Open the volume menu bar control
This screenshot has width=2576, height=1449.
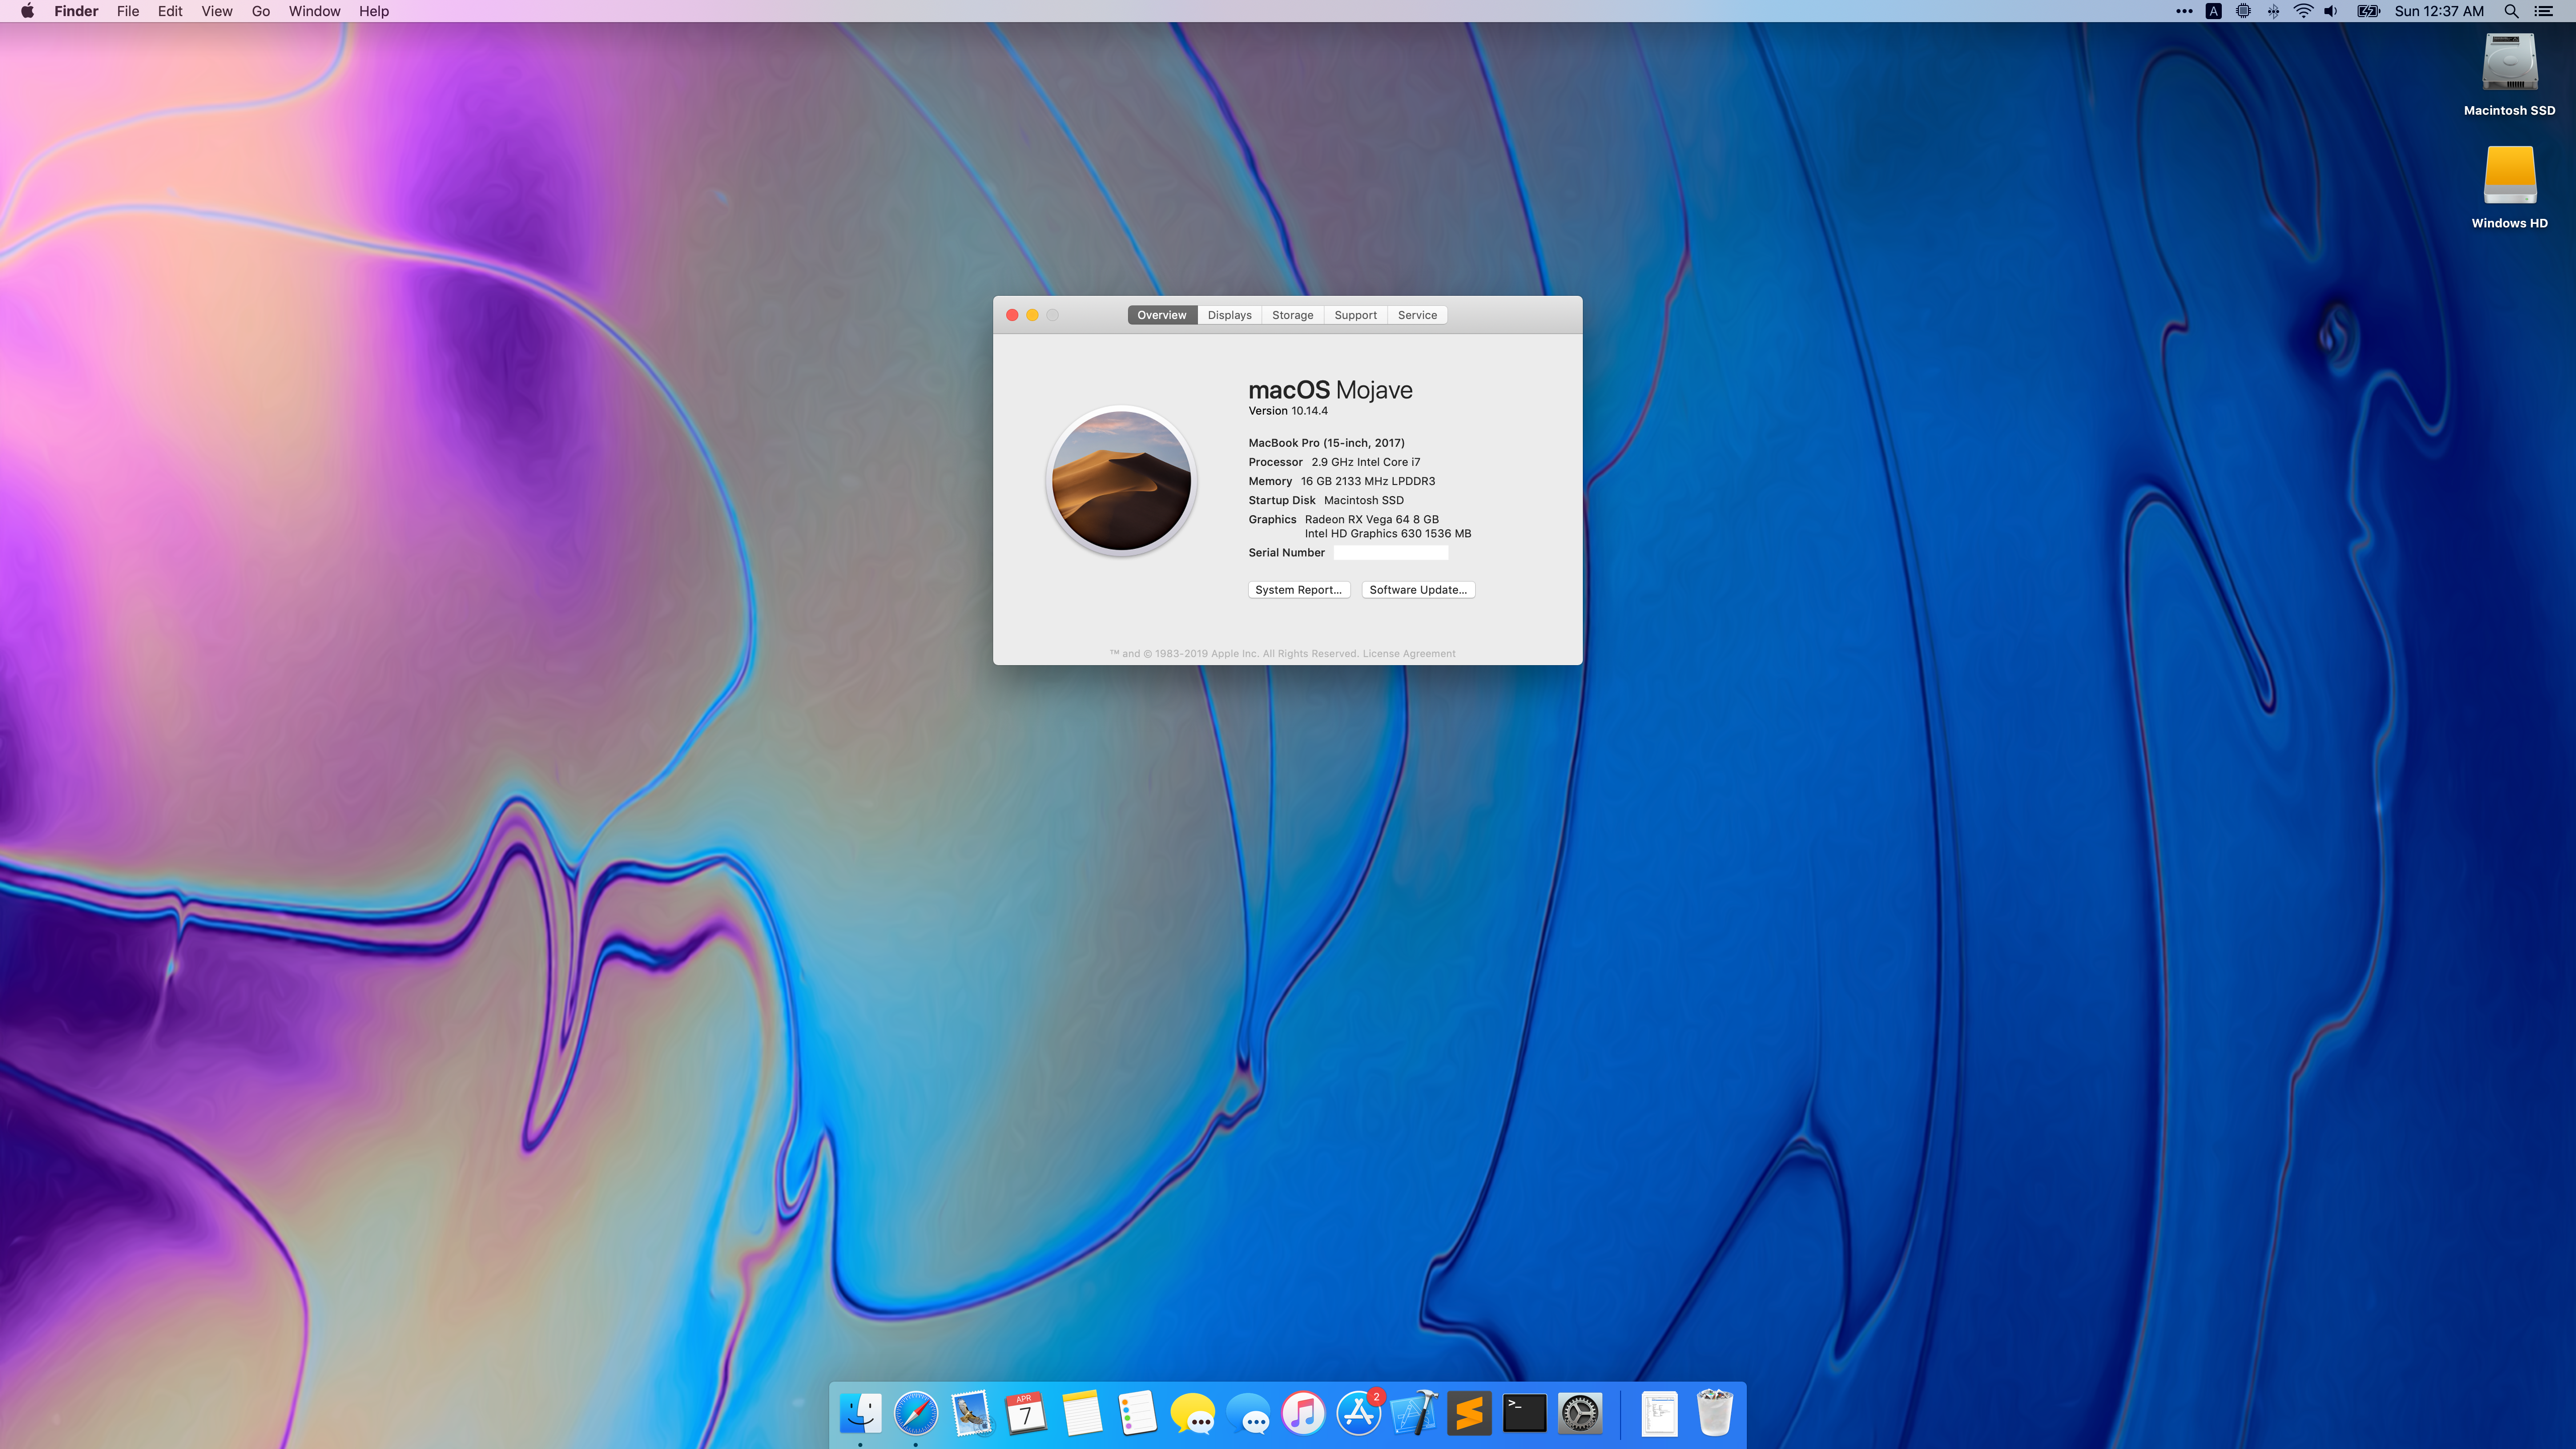(2331, 11)
